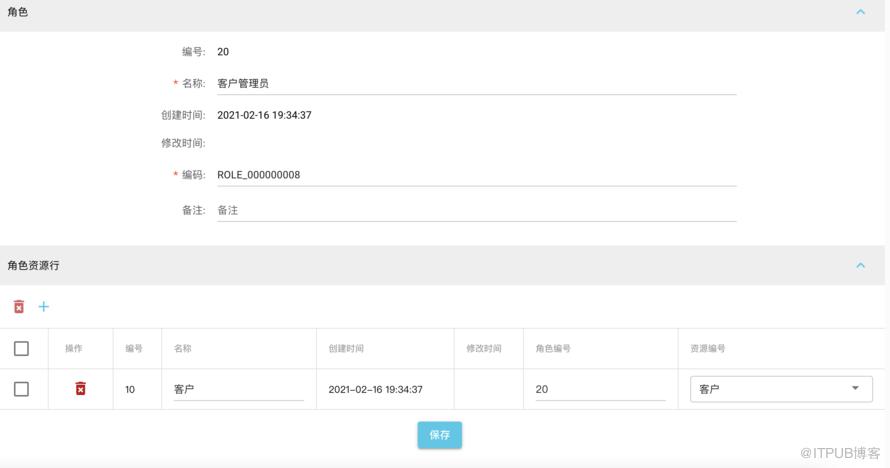Open the 资源编号 dropdown showing 客户
The image size is (890, 468).
781,389
